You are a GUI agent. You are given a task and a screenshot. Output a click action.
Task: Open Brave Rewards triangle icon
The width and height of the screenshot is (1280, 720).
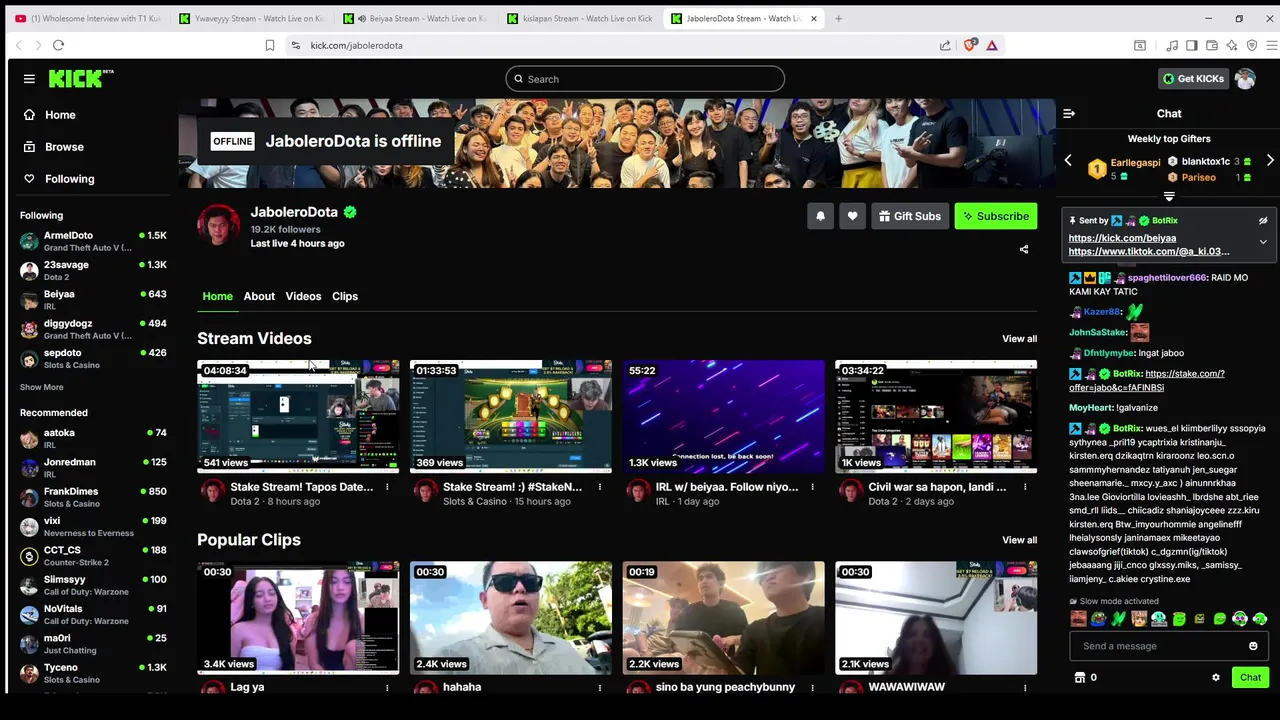click(x=992, y=45)
